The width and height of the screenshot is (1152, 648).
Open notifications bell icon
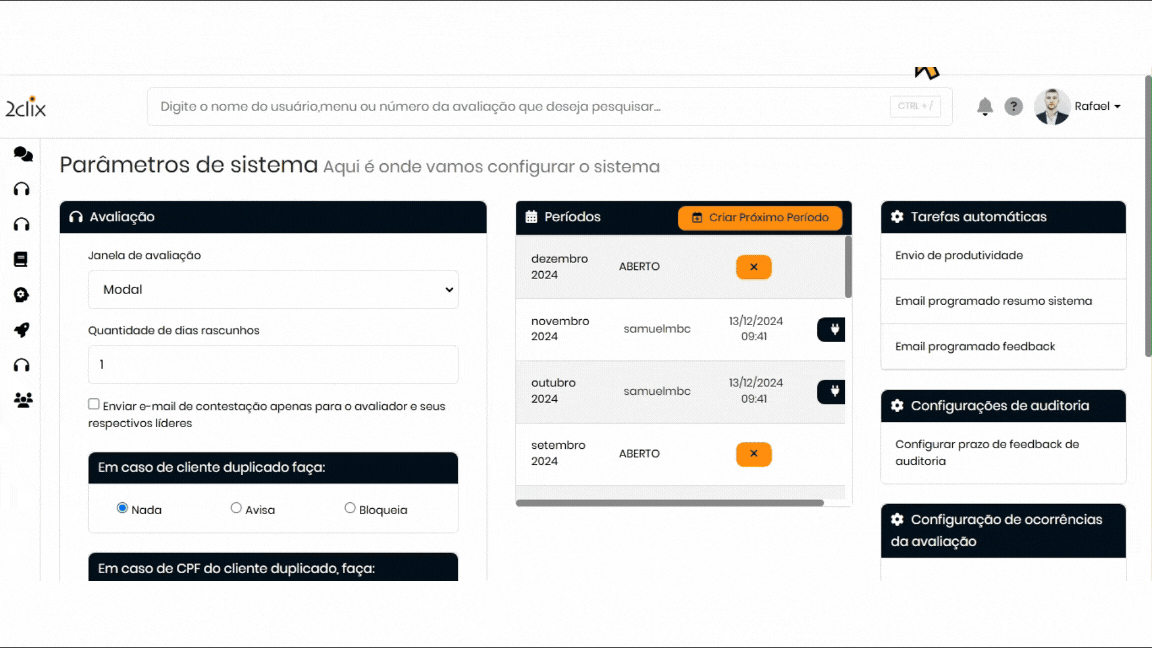[985, 107]
